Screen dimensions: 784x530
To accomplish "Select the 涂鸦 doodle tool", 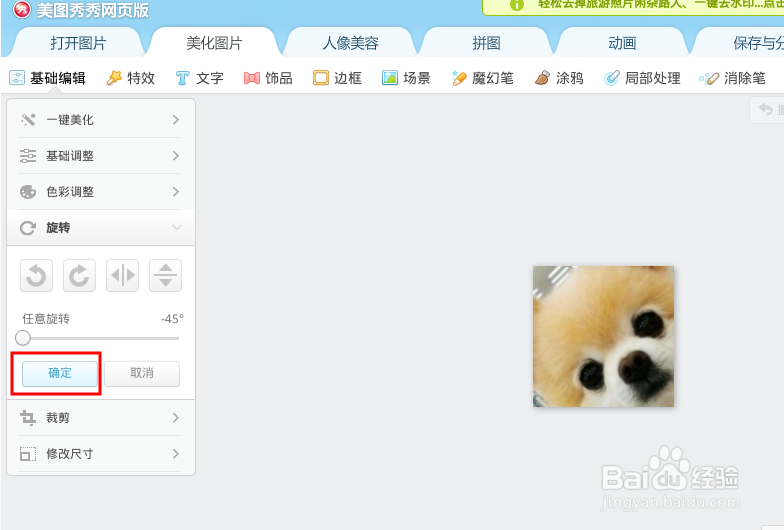I will 558,78.
